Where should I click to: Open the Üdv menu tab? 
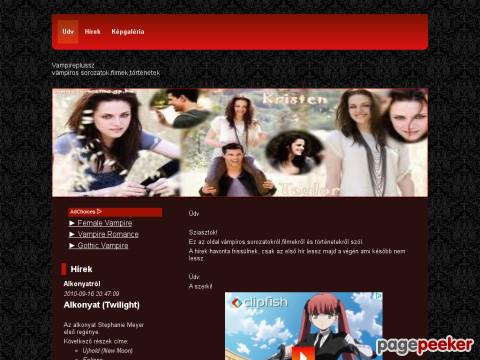coord(68,32)
